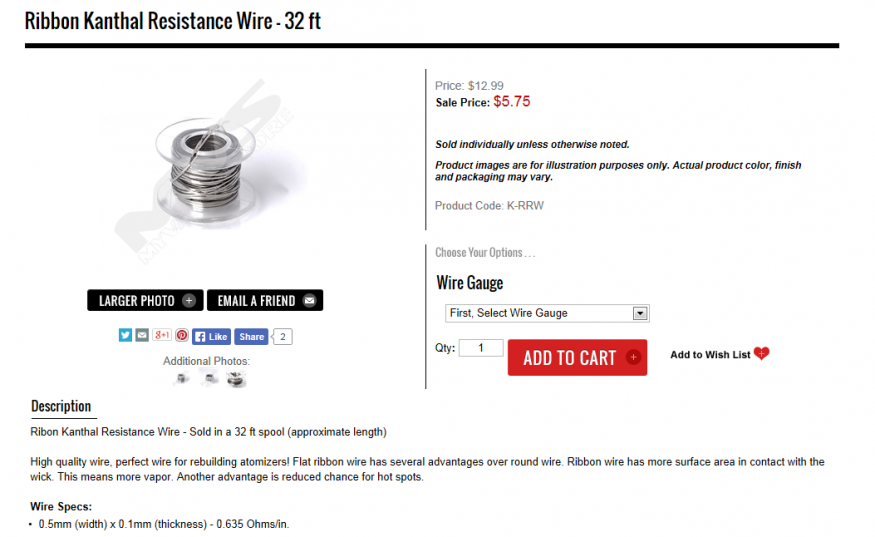Select the second additional photo thumbnail
The image size is (875, 537).
point(209,378)
